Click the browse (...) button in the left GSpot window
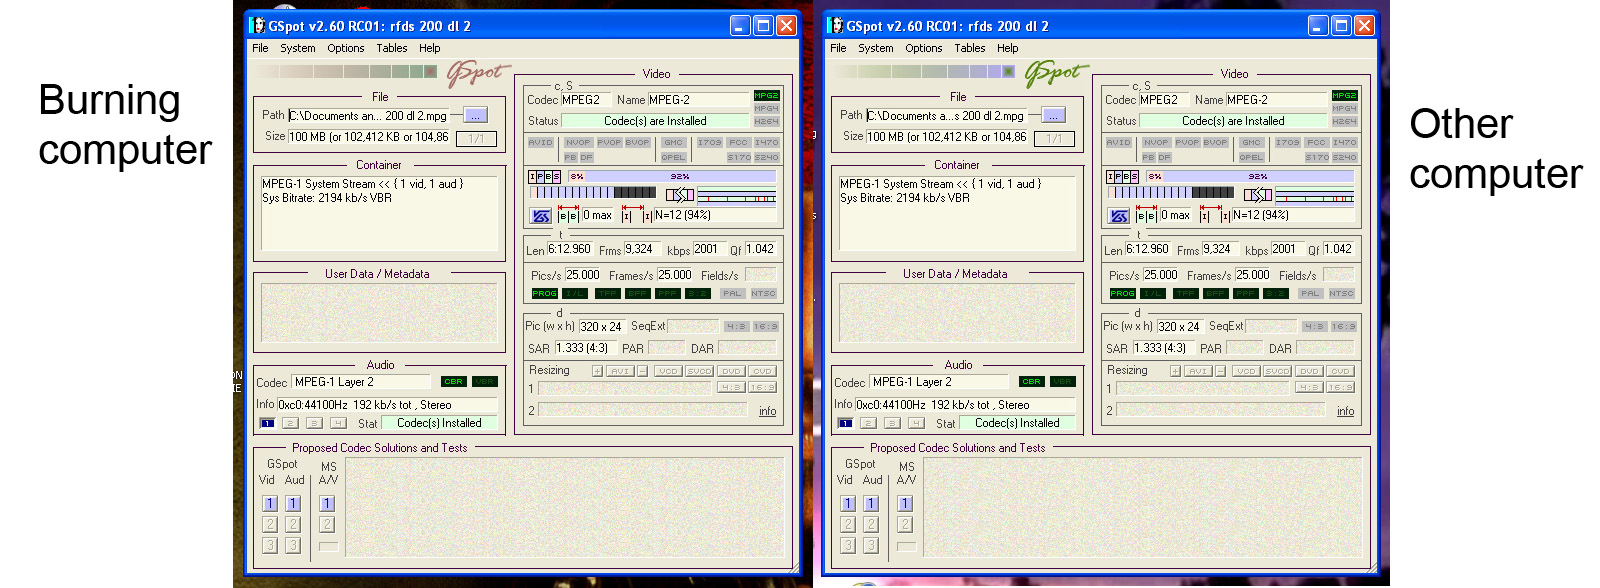The width and height of the screenshot is (1600, 588). coord(476,115)
